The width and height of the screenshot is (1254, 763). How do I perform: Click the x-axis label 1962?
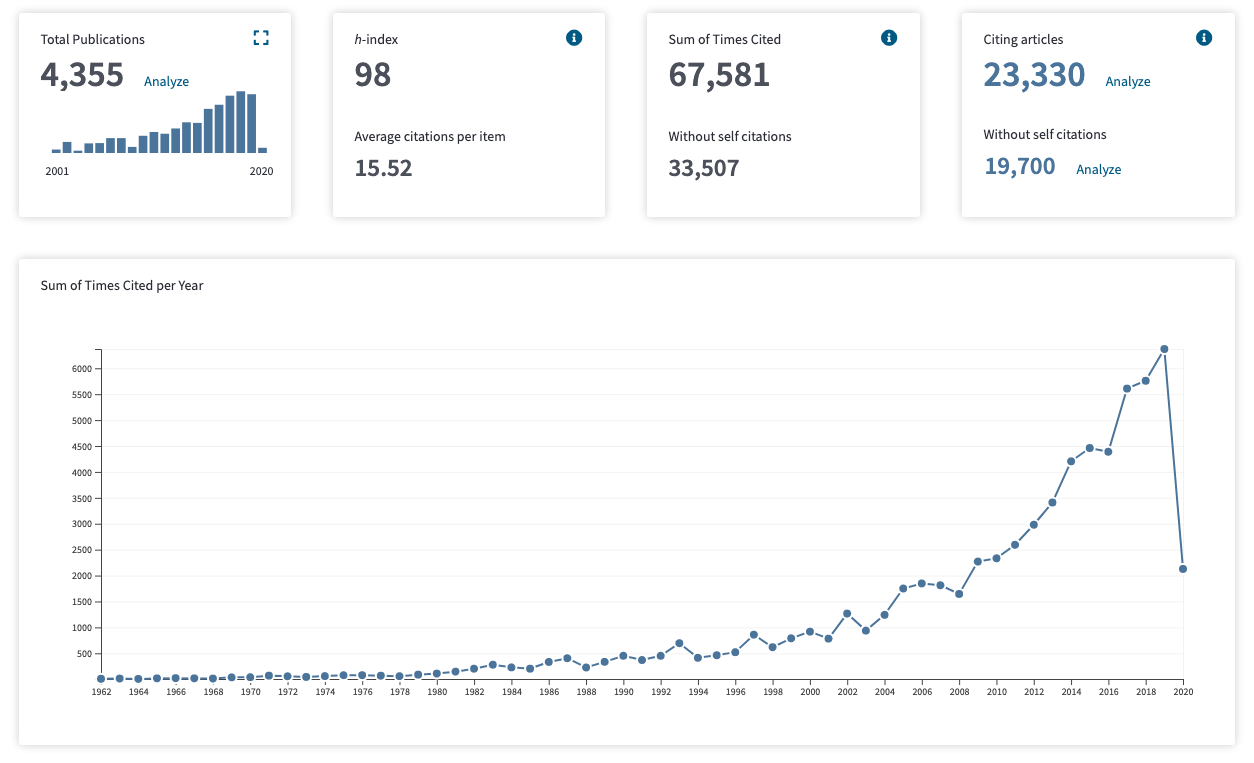101,691
